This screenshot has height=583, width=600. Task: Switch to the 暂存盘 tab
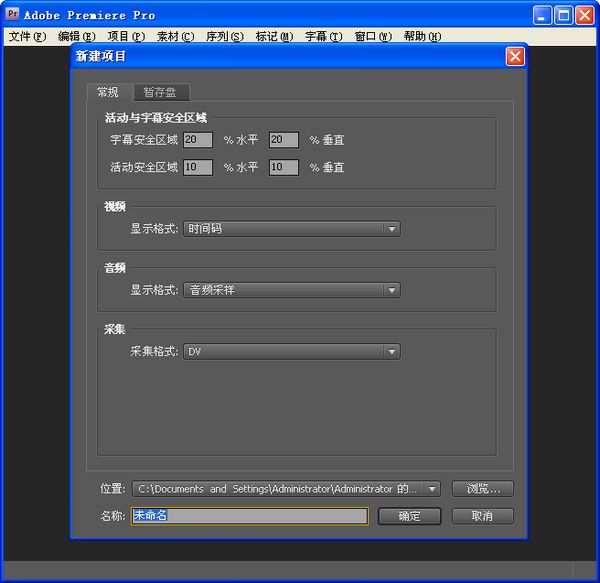click(x=160, y=92)
